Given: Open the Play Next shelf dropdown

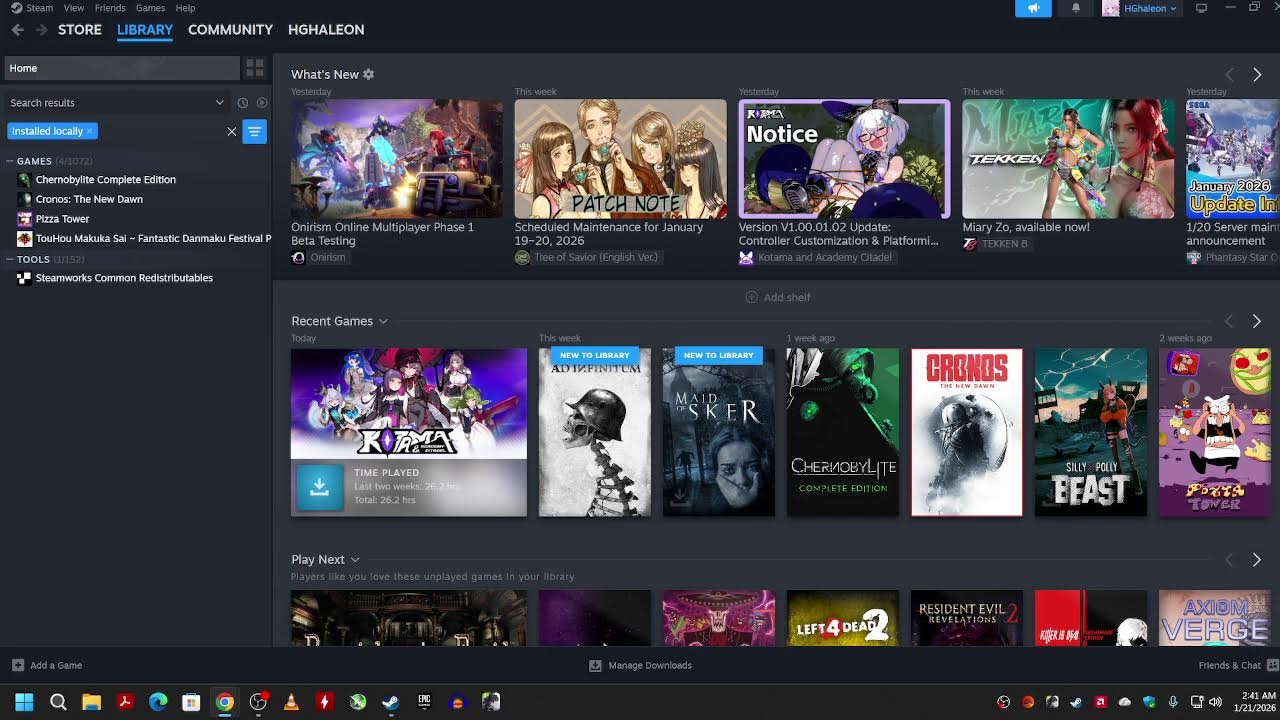Looking at the screenshot, I should click(x=355, y=560).
